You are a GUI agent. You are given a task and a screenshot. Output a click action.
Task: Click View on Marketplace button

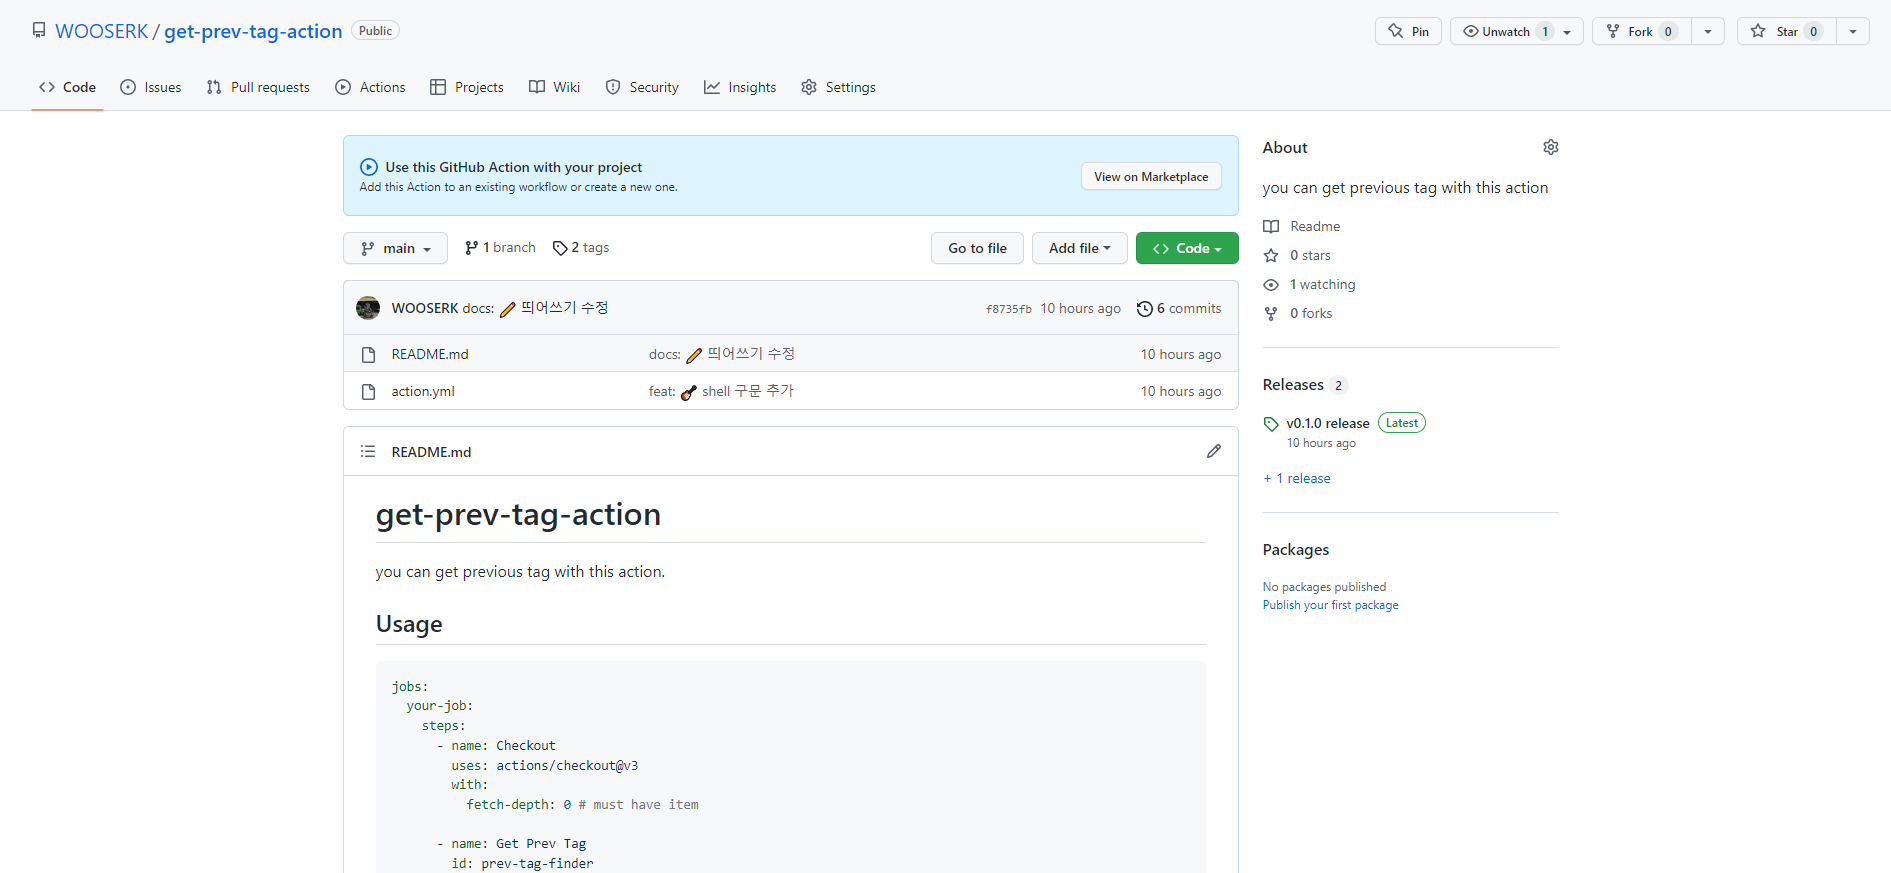tap(1151, 176)
